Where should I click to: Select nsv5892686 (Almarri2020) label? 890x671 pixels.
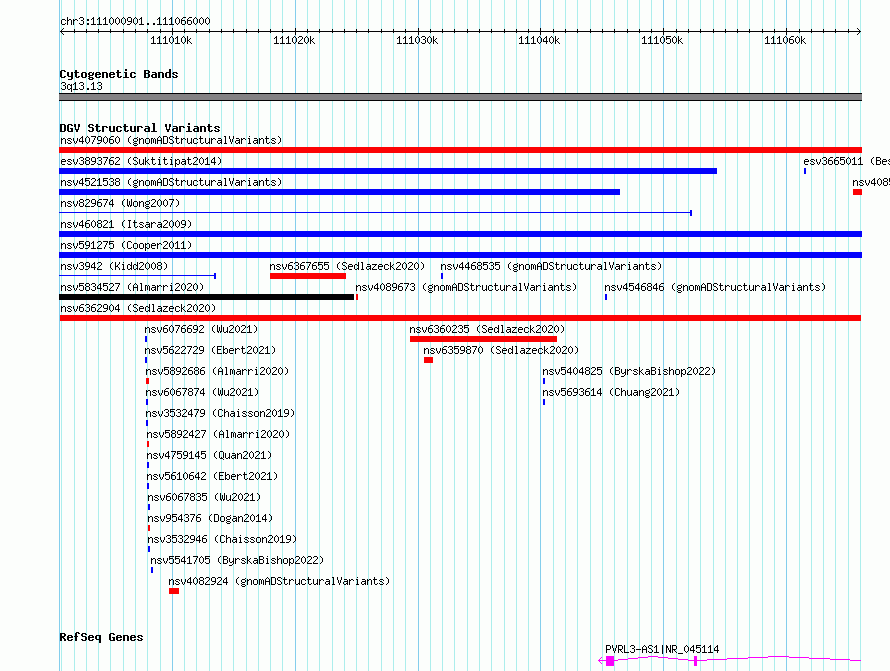(x=217, y=371)
